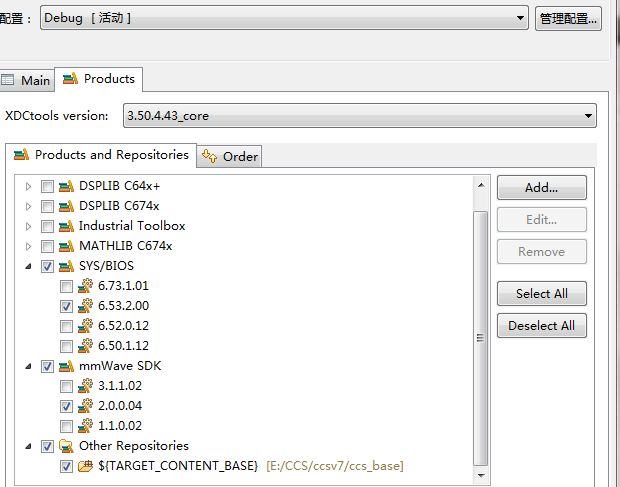Collapse the mmWave SDK tree node
Image resolution: width=620 pixels, height=487 pixels.
click(x=28, y=367)
